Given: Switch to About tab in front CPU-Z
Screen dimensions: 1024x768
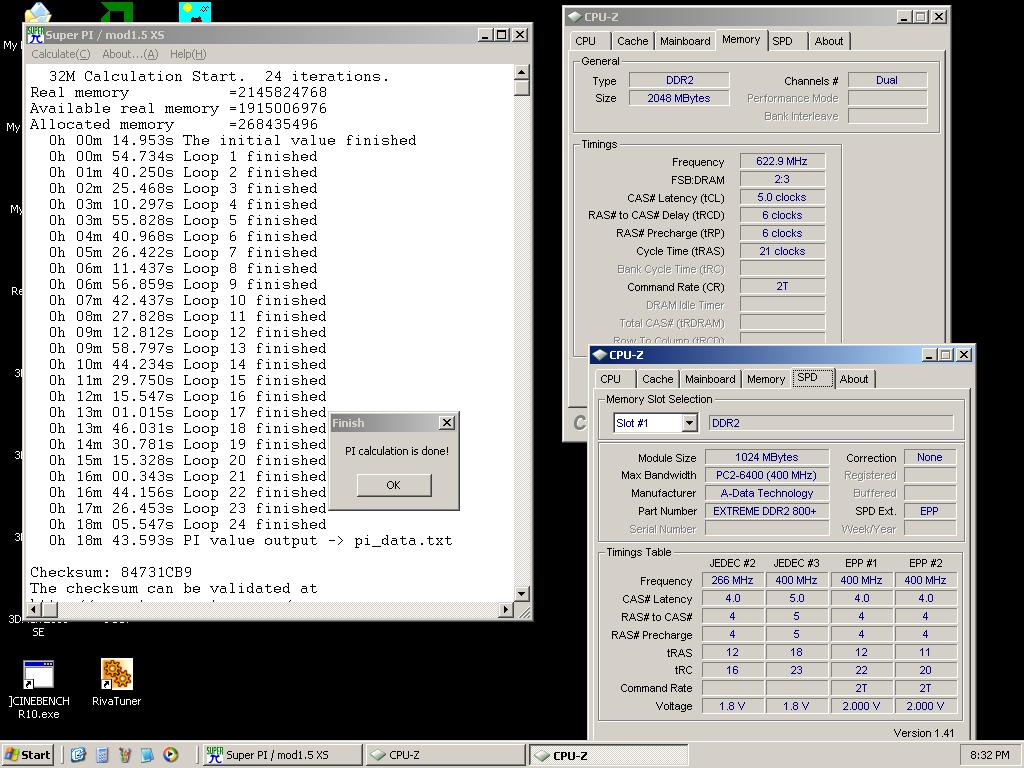Looking at the screenshot, I should pyautogui.click(x=854, y=379).
